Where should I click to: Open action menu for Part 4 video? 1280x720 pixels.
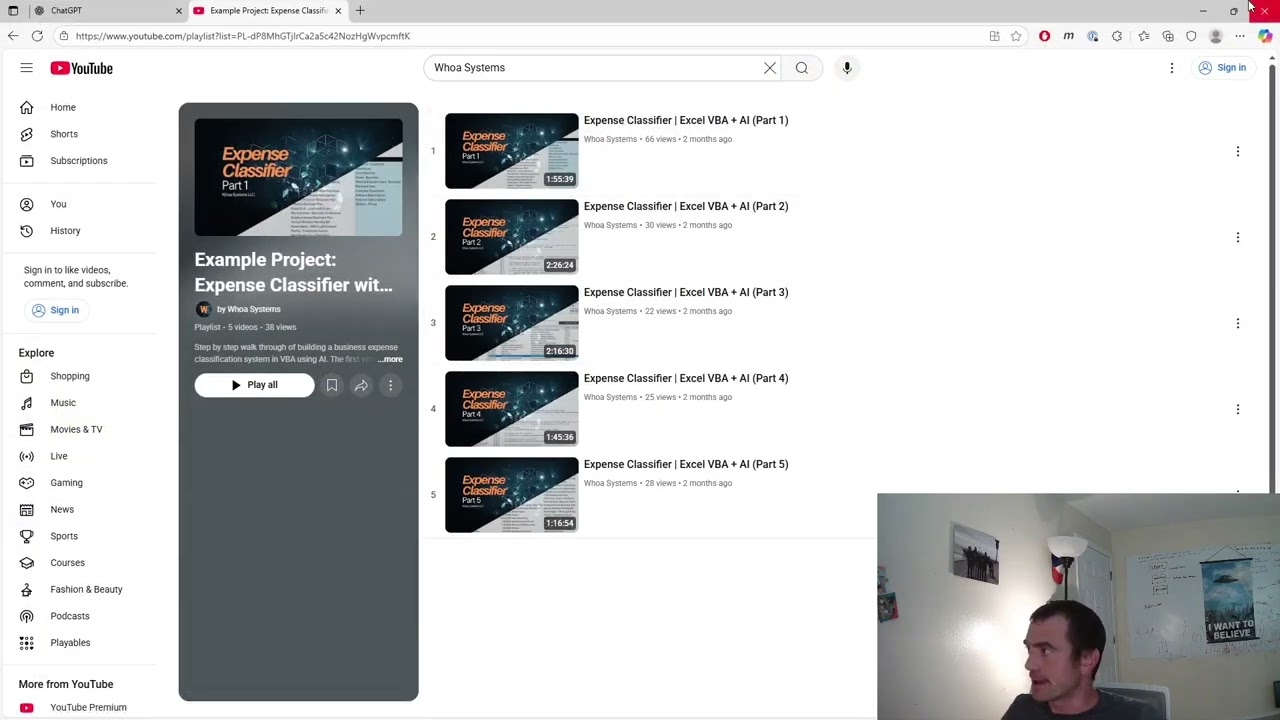click(x=1237, y=409)
